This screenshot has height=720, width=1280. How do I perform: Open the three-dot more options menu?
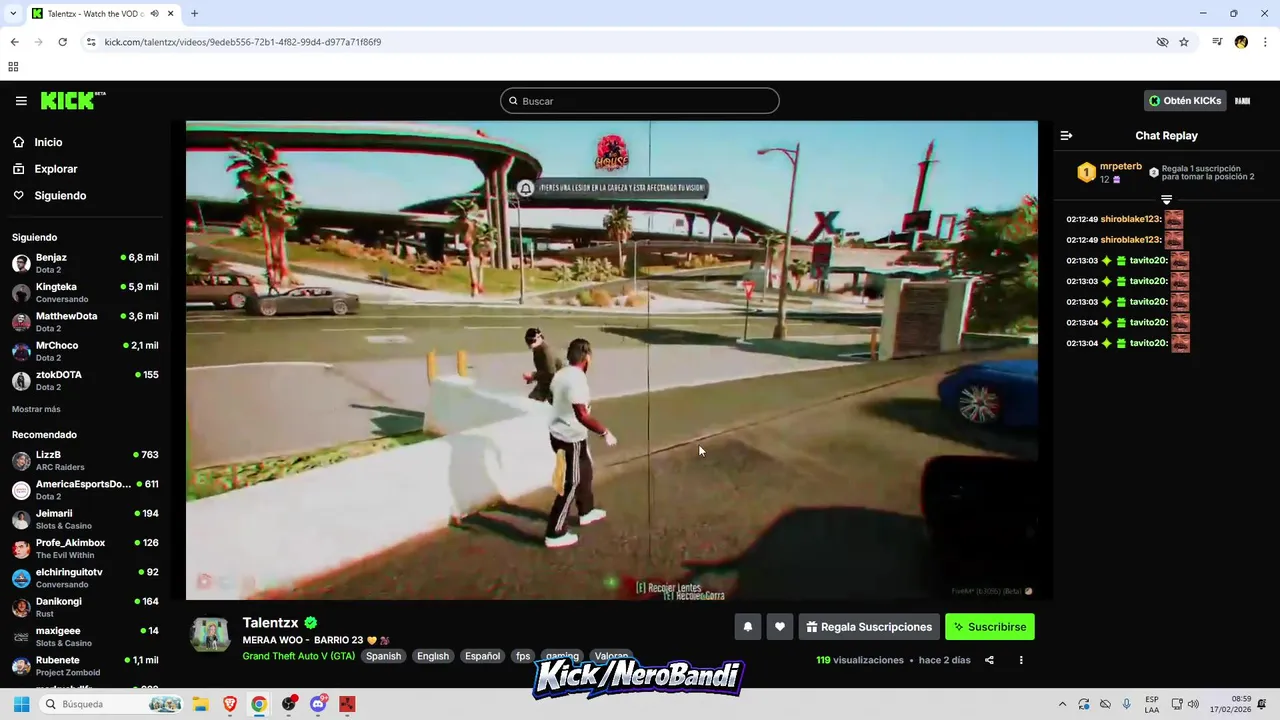point(1021,660)
